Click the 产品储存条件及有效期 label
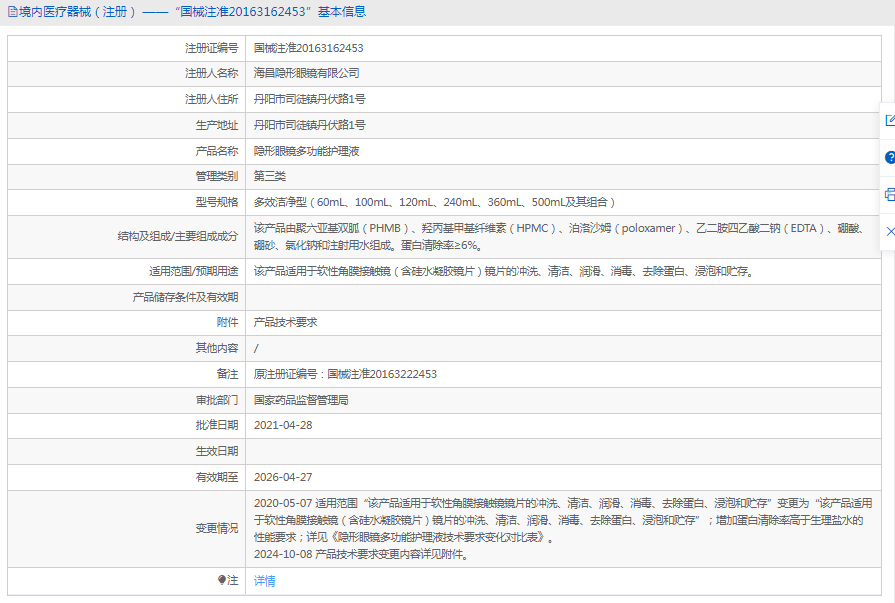The height and width of the screenshot is (603, 895). click(185, 297)
